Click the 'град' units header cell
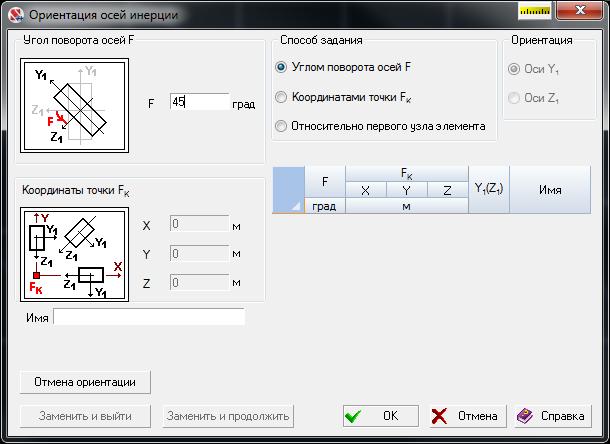This screenshot has width=610, height=444. click(x=325, y=206)
